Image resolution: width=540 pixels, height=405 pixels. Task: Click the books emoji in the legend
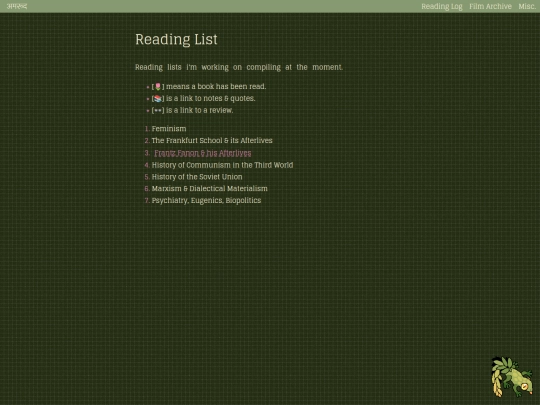click(158, 98)
